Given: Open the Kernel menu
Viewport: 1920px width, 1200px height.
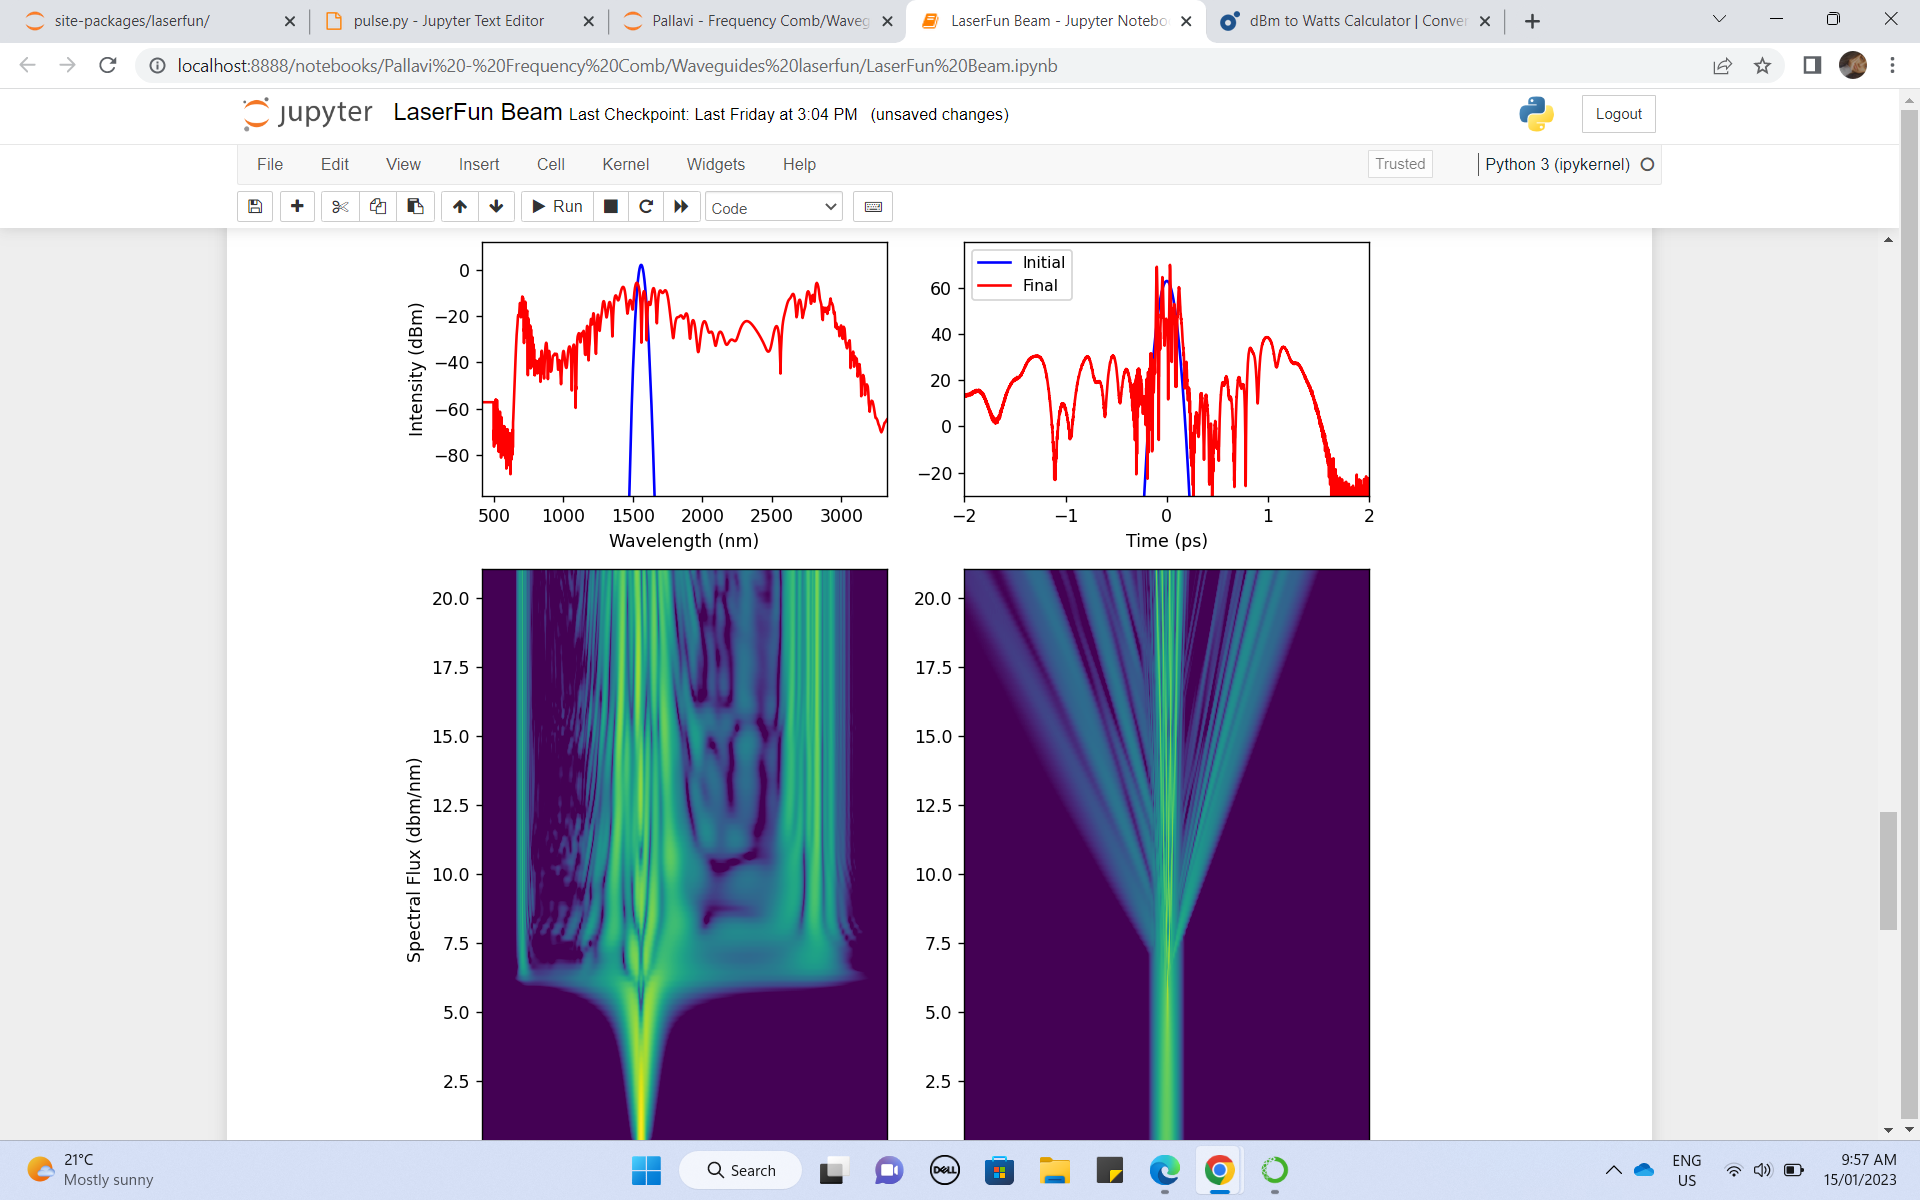Looking at the screenshot, I should (626, 164).
